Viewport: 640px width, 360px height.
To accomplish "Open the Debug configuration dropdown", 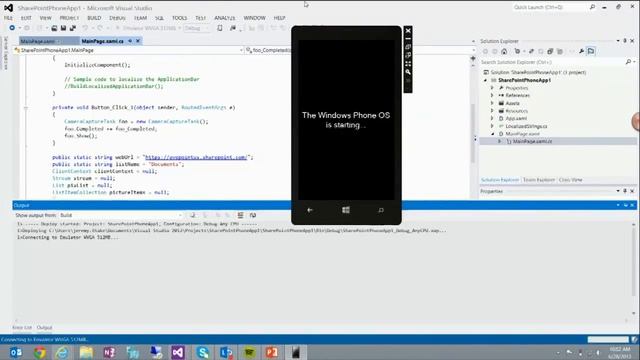I will tap(197, 28).
